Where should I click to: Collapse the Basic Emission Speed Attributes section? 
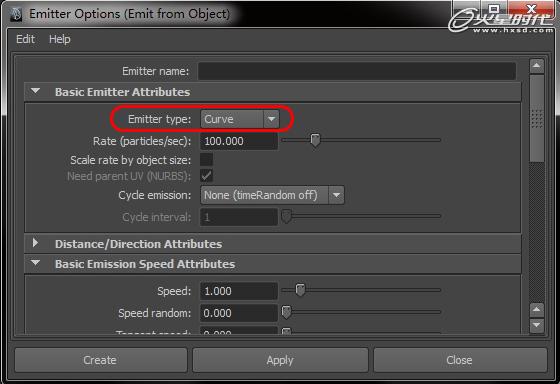(35, 263)
